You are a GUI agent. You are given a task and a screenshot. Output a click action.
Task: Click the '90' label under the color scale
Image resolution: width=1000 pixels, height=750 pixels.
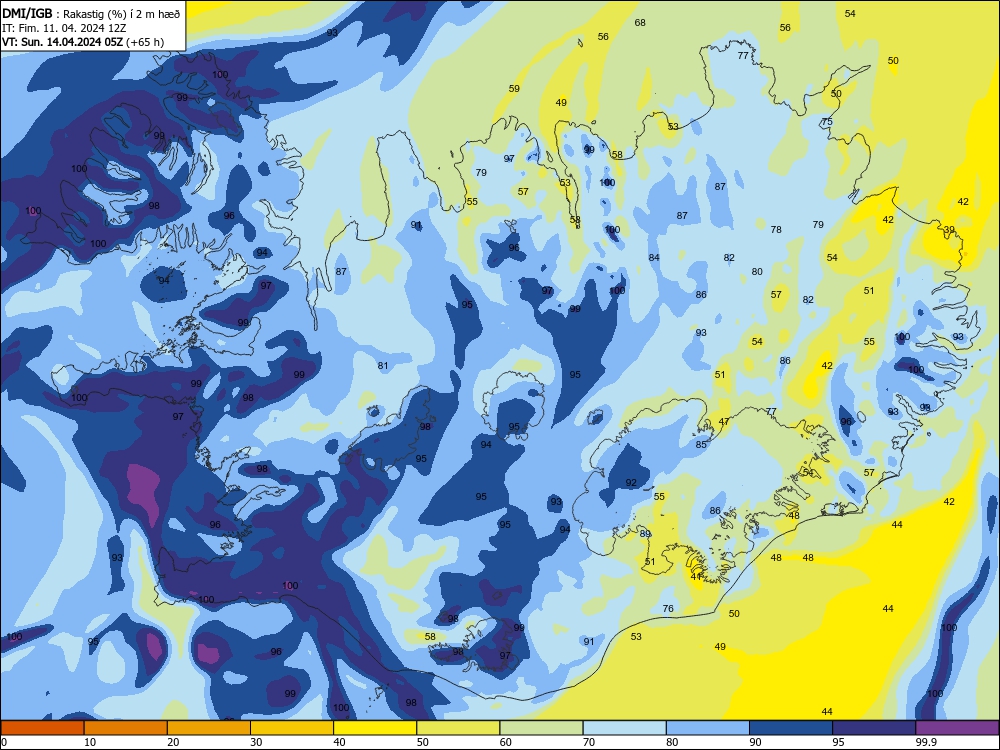click(x=755, y=742)
